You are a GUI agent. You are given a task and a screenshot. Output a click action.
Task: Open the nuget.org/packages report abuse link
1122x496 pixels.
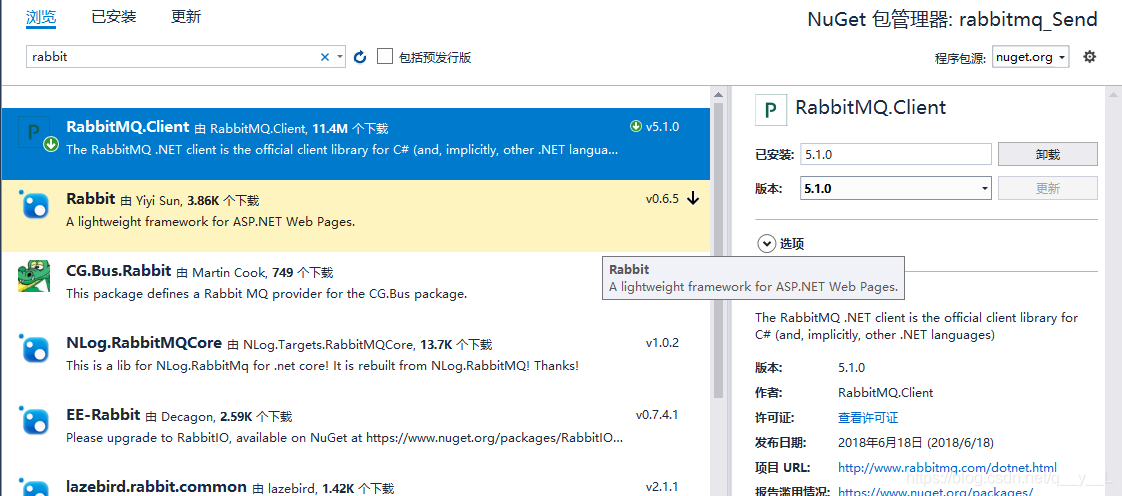tap(935, 491)
